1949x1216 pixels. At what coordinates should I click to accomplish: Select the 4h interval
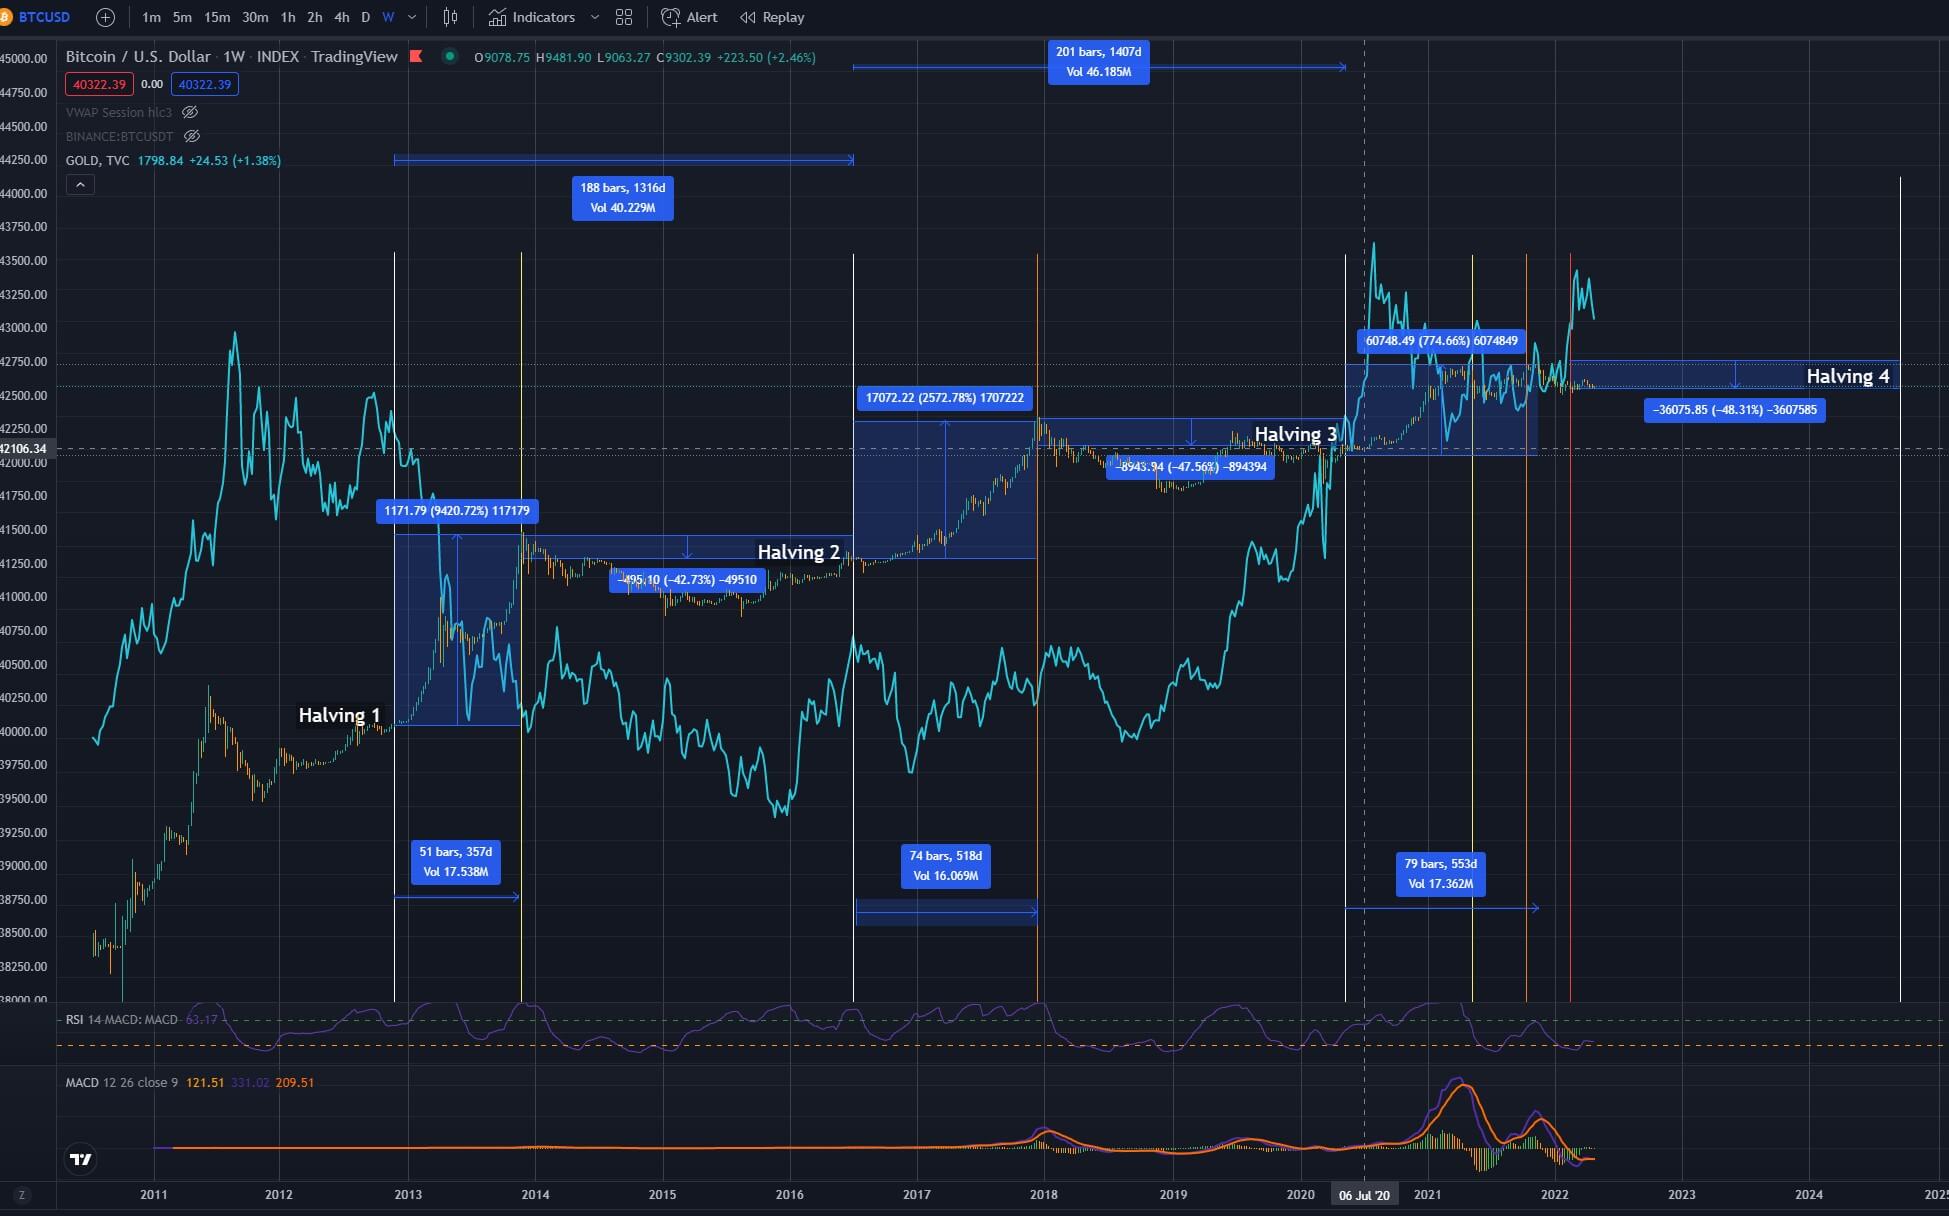click(342, 17)
